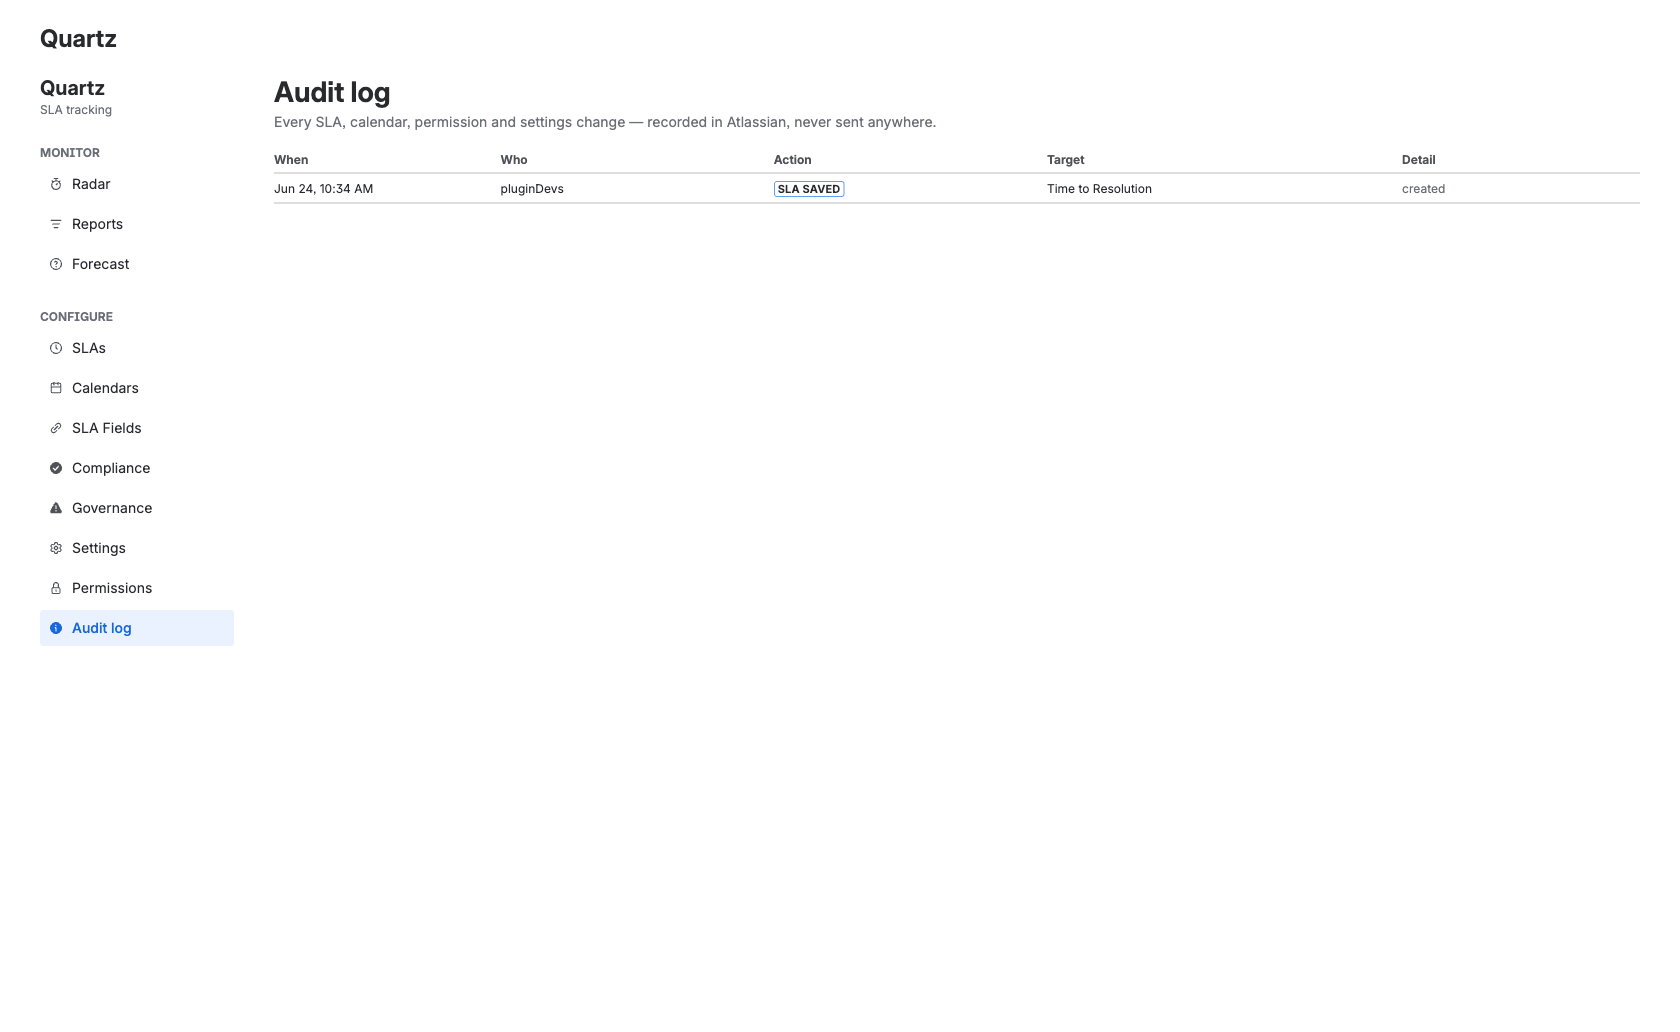This screenshot has height=1032, width=1680.
Task: Click the Forecast question-circle icon
Action: (x=56, y=264)
